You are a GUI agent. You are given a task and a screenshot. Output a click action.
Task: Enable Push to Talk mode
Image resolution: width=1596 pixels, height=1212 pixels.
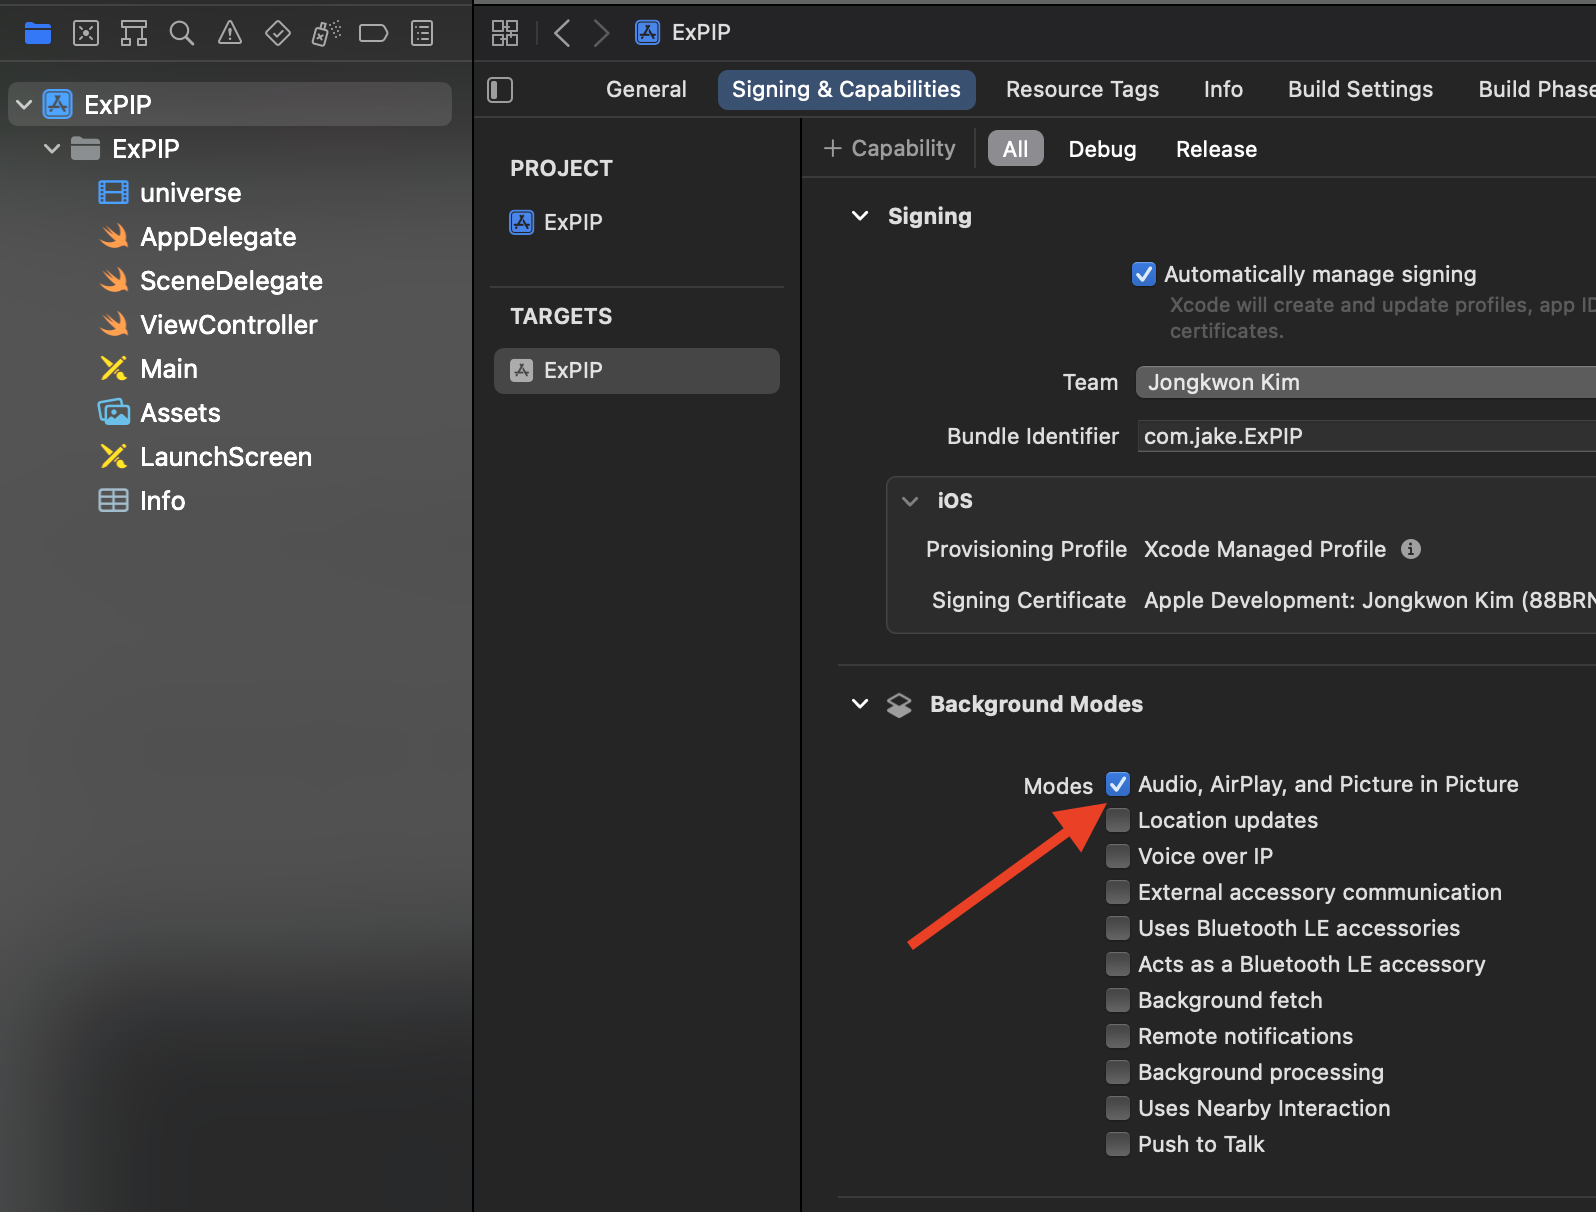1118,1144
